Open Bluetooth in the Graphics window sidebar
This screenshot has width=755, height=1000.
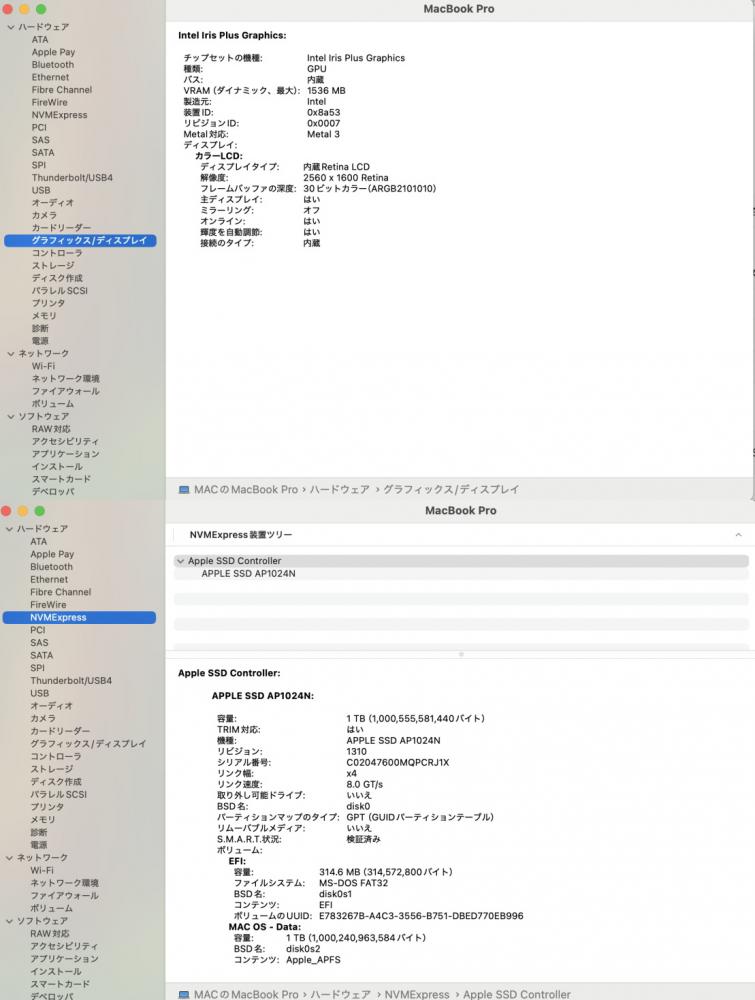pos(52,64)
